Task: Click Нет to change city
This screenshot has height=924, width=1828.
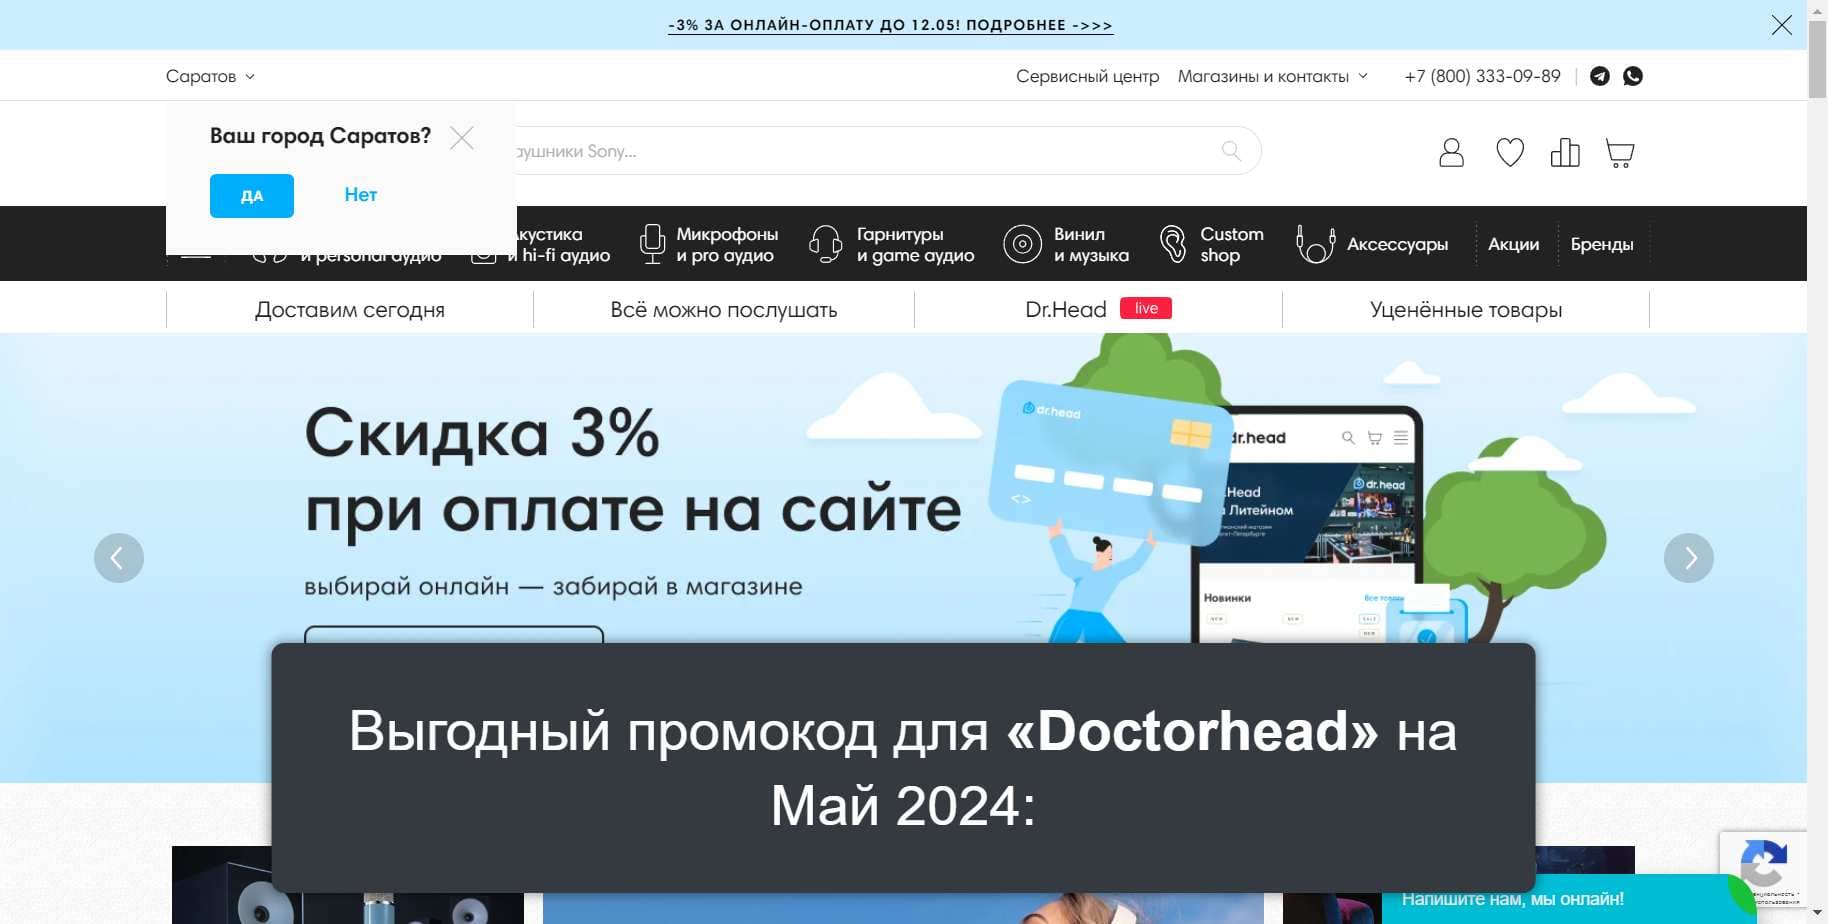Action: tap(360, 195)
